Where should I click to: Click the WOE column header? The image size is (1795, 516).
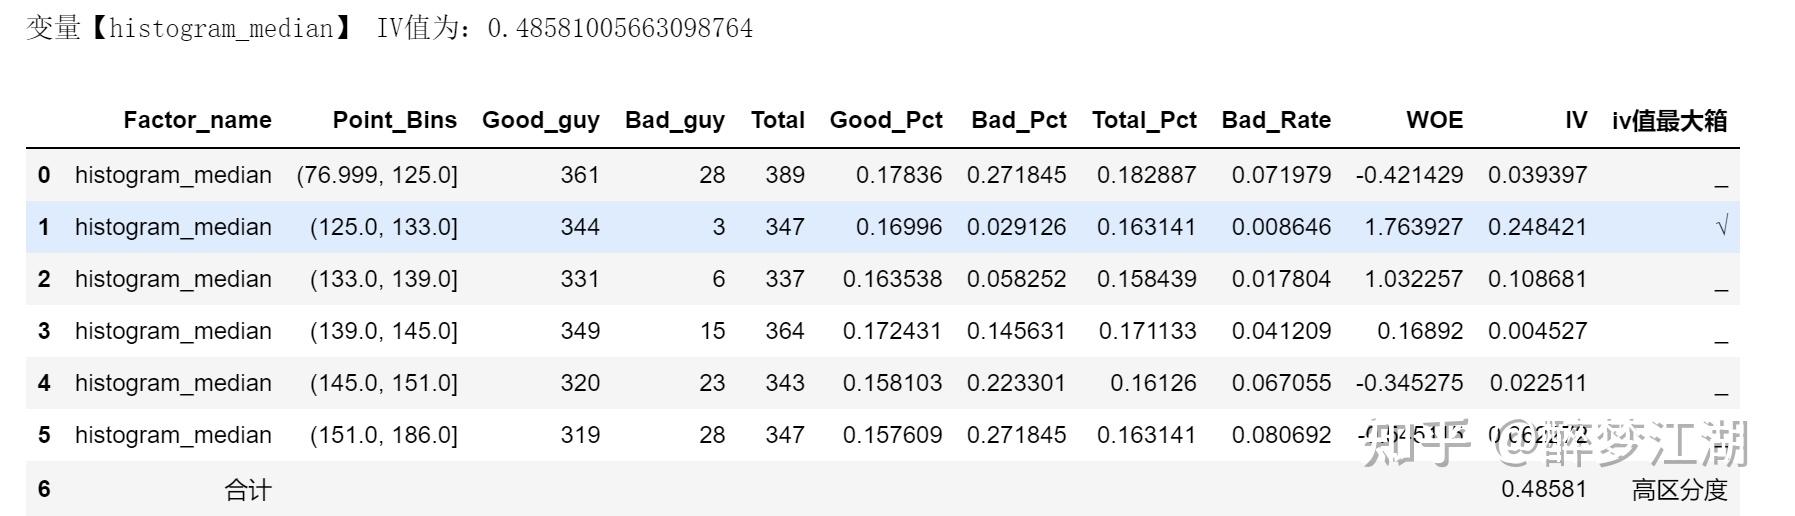click(x=1434, y=121)
